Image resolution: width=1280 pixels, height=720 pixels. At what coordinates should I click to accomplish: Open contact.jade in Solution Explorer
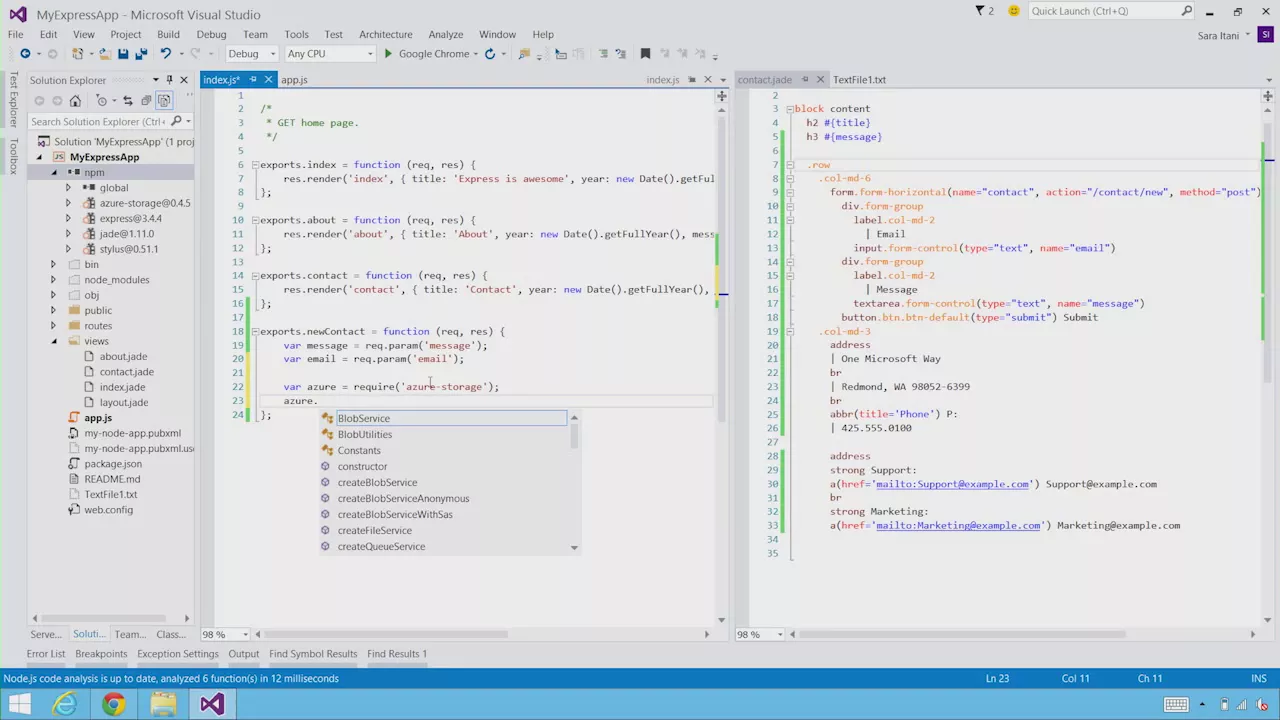[x=126, y=372]
